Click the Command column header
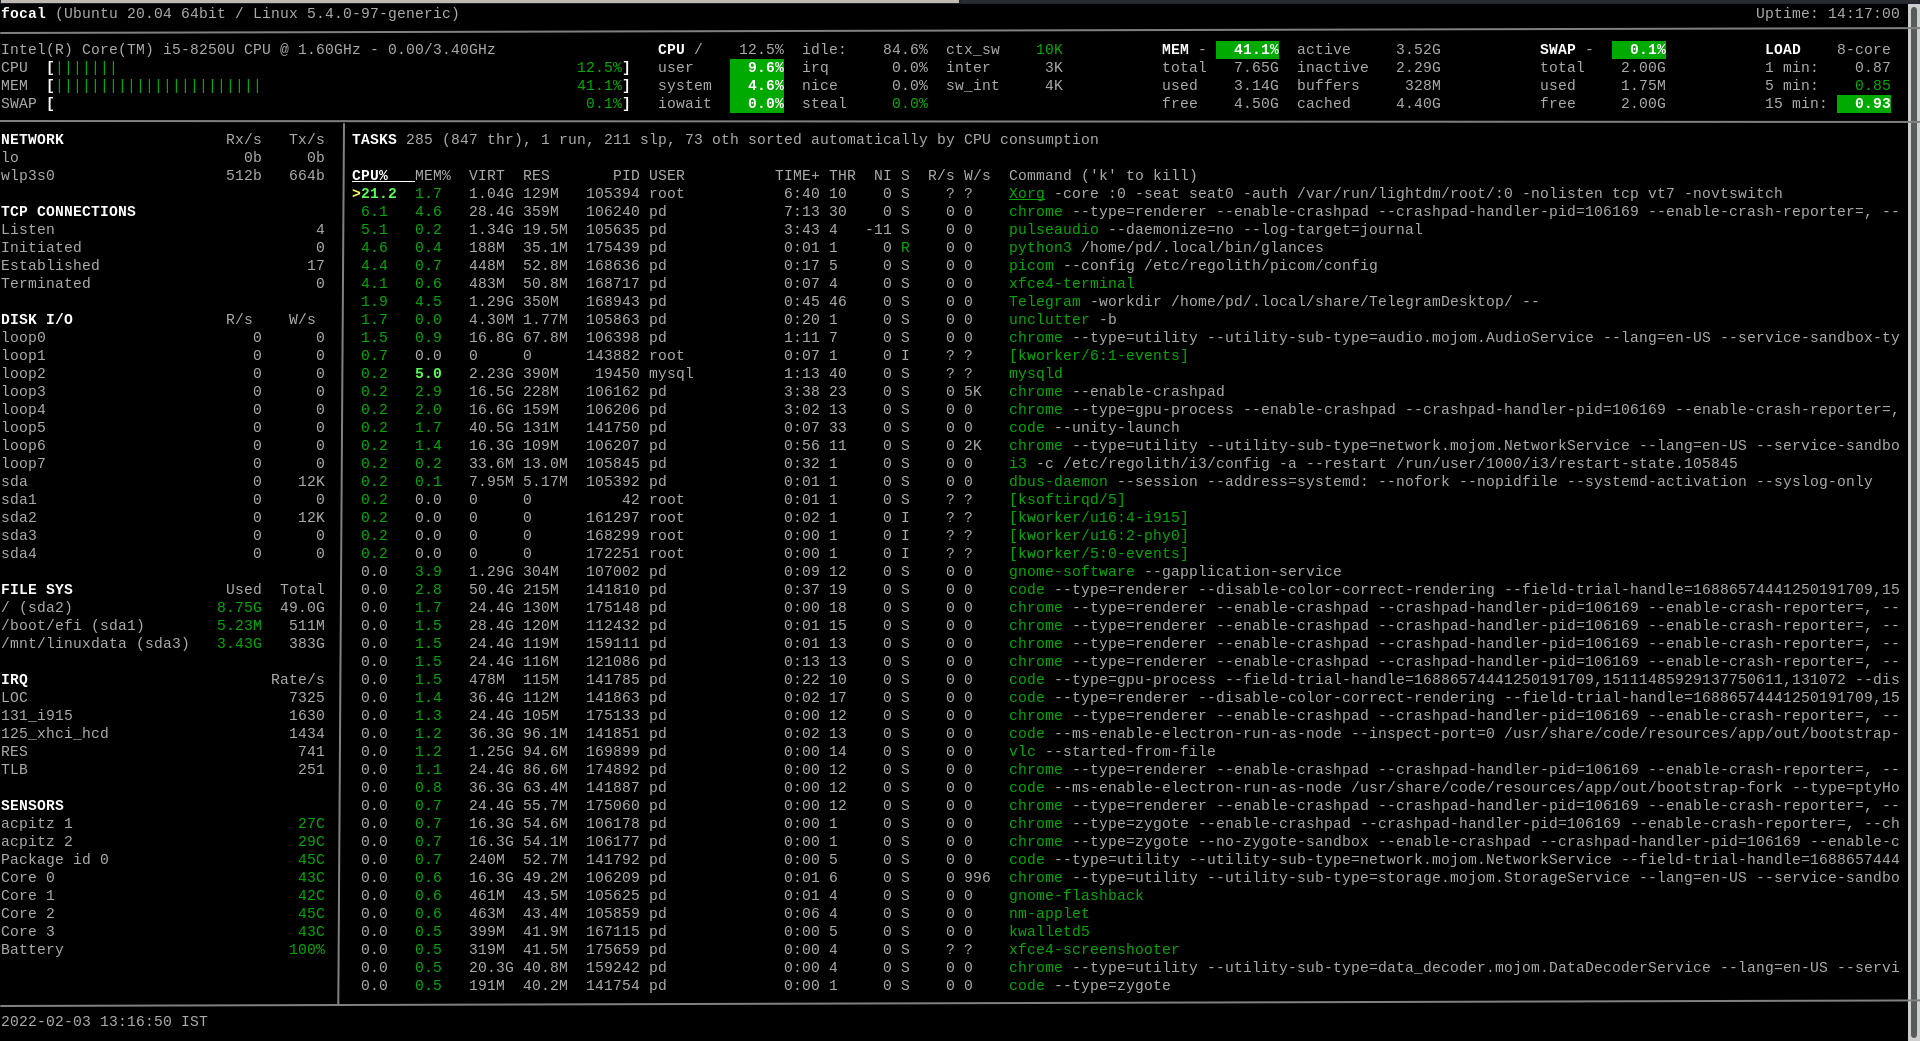 1103,176
